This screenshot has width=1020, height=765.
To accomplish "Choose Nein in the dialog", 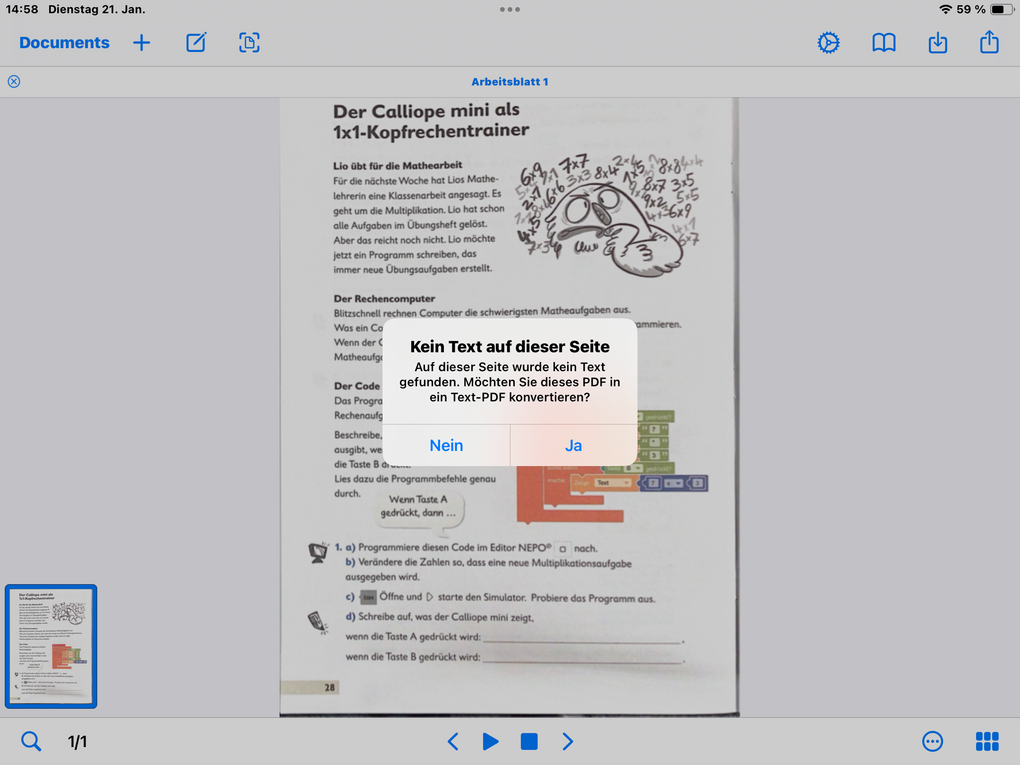I will (446, 446).
